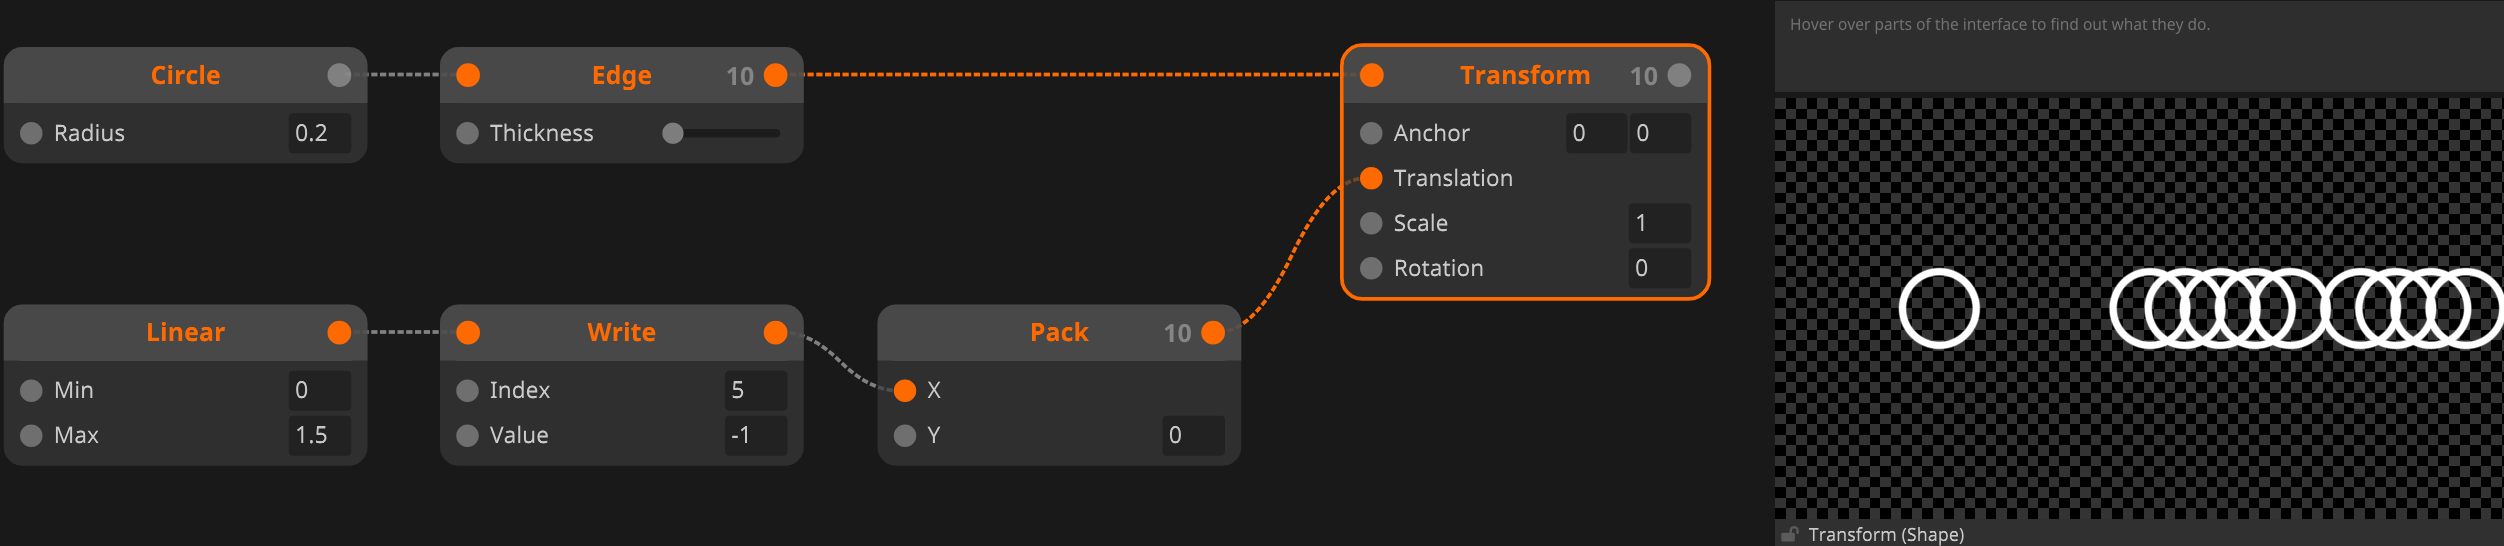
Task: Select the Write node title
Action: coord(621,333)
